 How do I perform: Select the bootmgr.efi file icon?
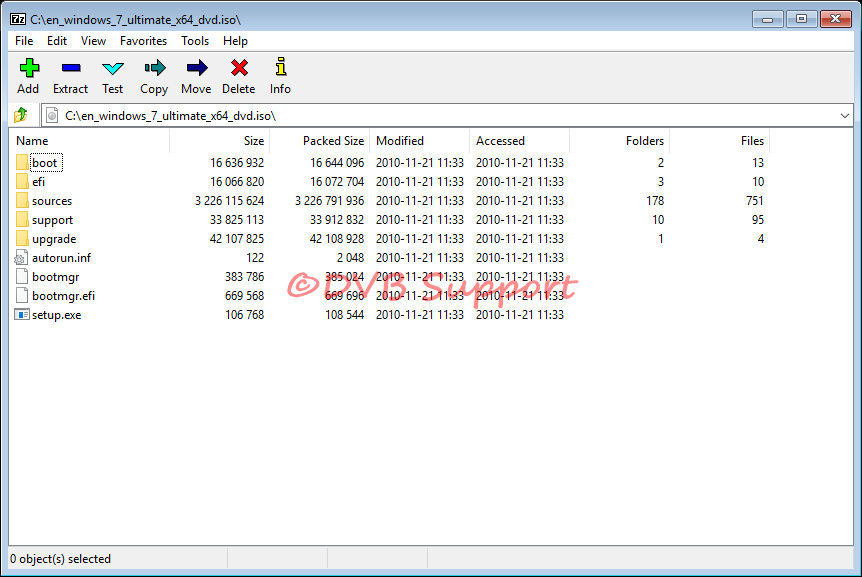[22, 295]
